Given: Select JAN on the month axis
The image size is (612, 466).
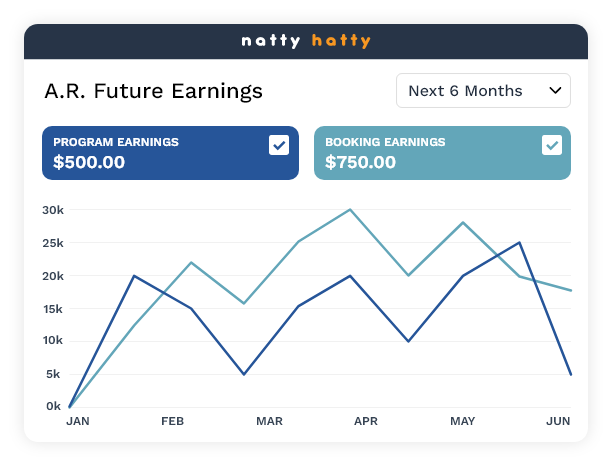Looking at the screenshot, I should tap(78, 422).
